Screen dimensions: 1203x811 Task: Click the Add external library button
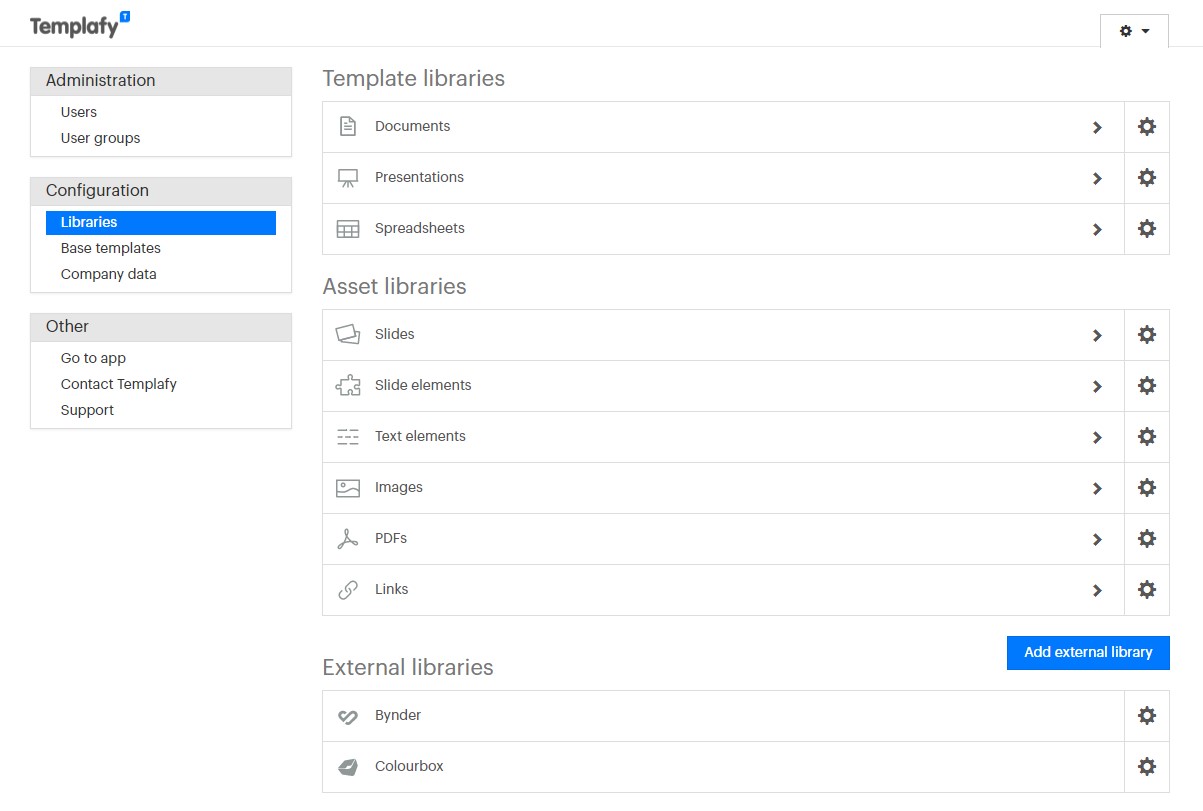click(1088, 653)
